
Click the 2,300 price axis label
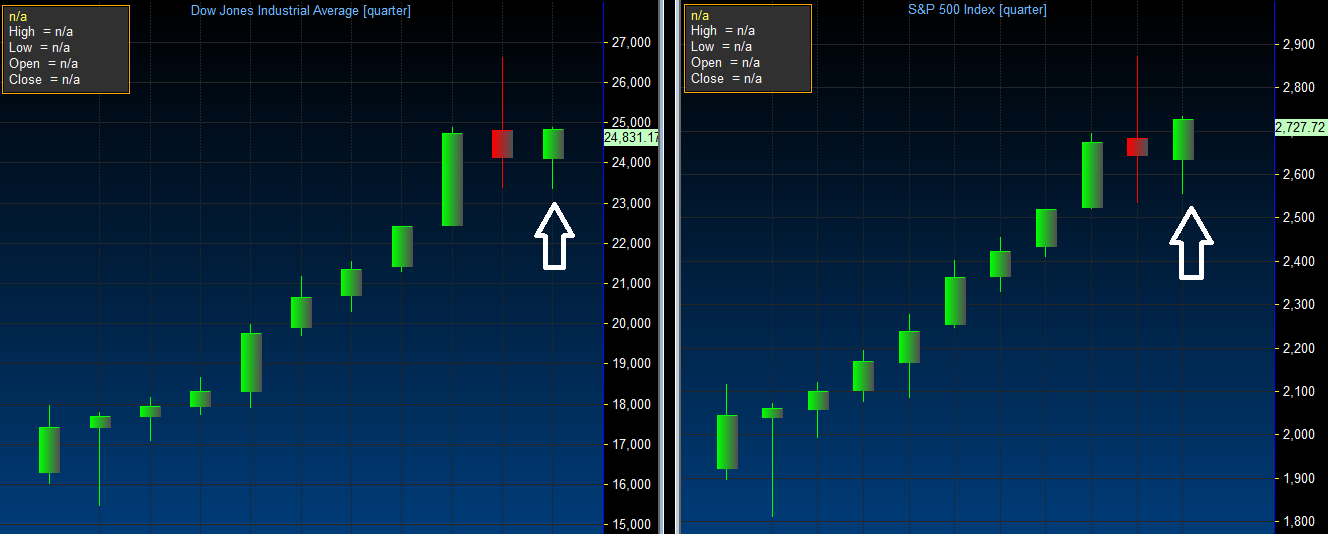pyautogui.click(x=1299, y=304)
